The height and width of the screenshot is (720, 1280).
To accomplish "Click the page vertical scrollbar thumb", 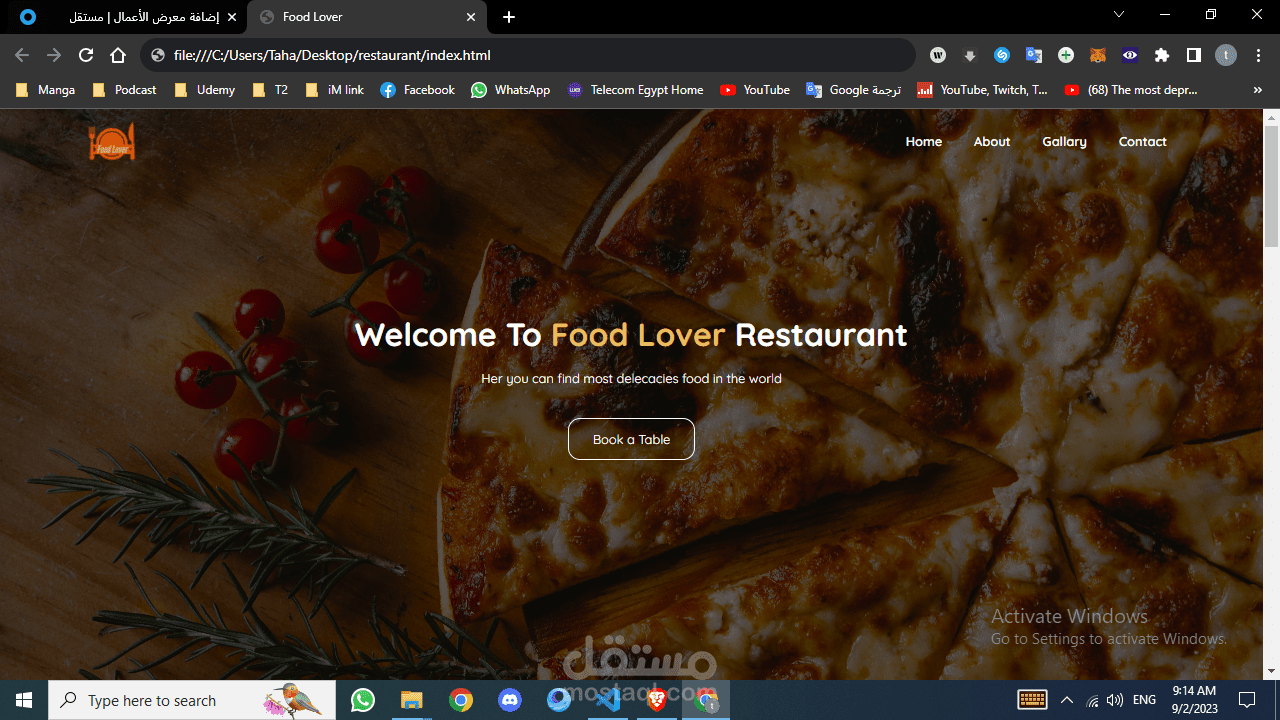I will pyautogui.click(x=1271, y=184).
